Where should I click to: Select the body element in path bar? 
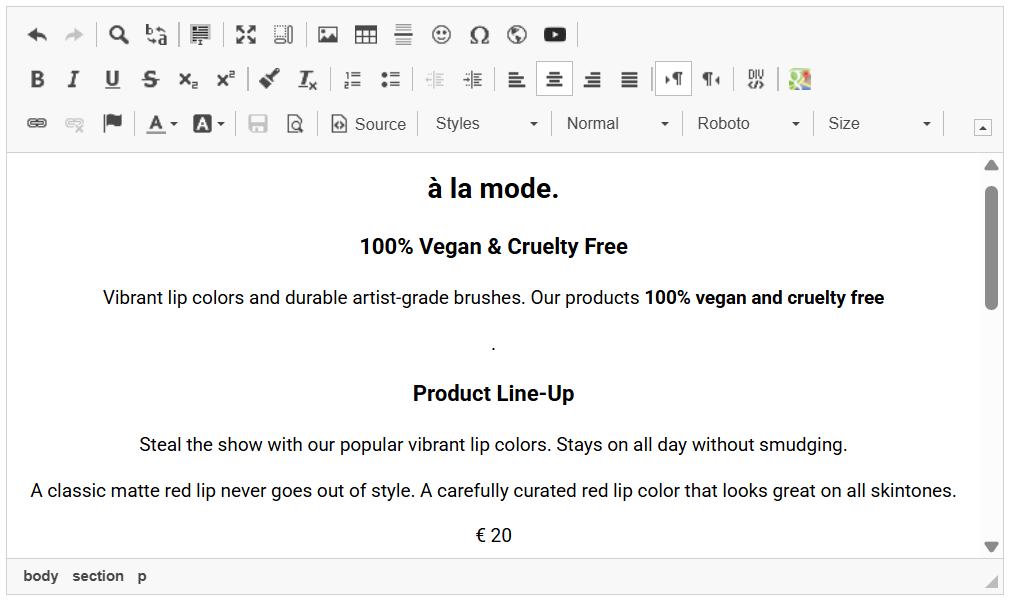(41, 576)
